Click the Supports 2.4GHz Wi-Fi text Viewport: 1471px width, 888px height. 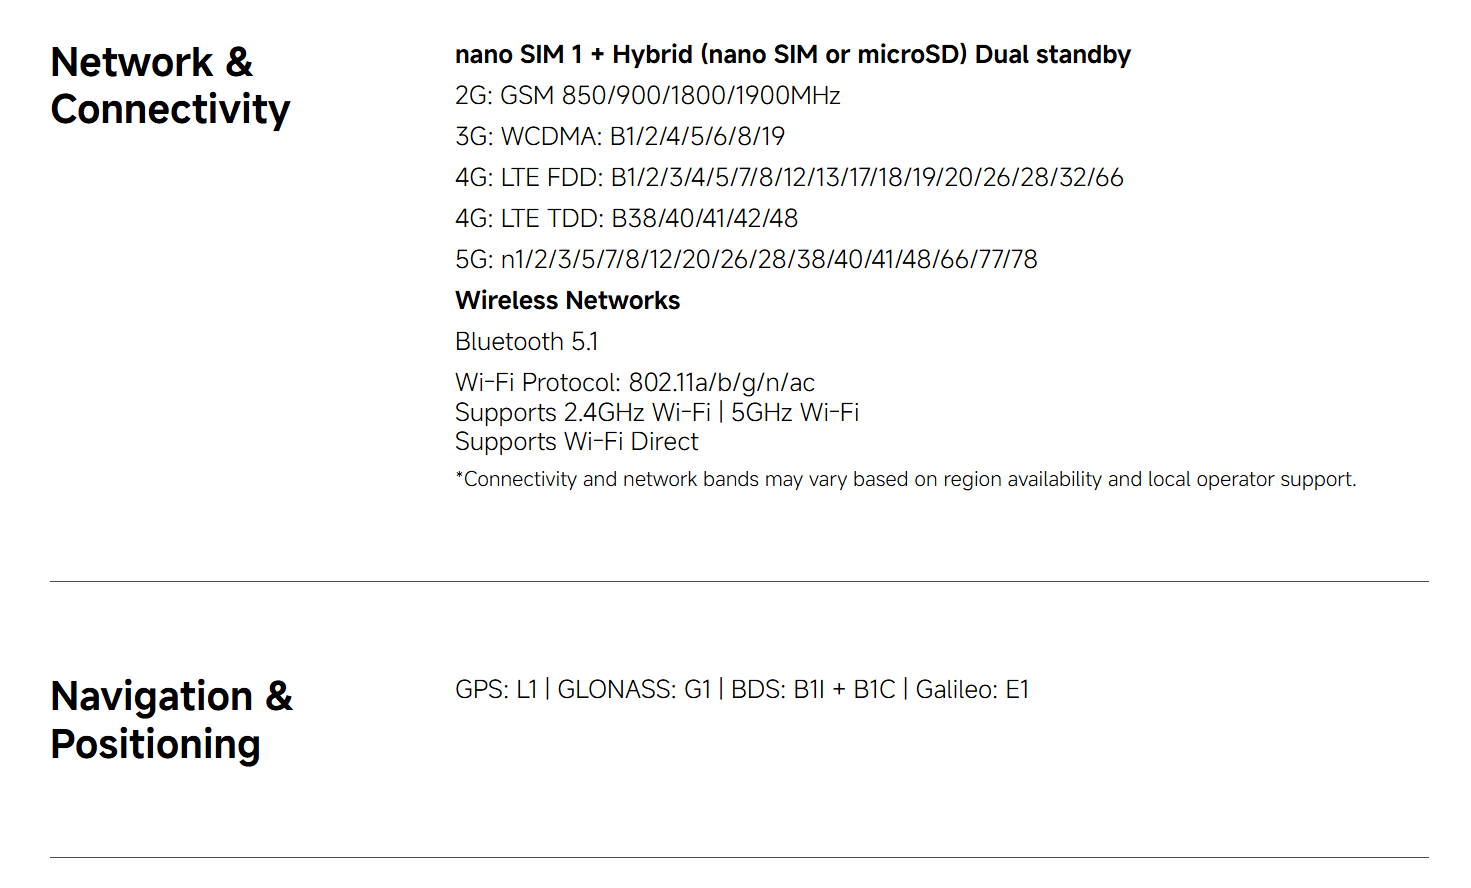click(x=582, y=413)
